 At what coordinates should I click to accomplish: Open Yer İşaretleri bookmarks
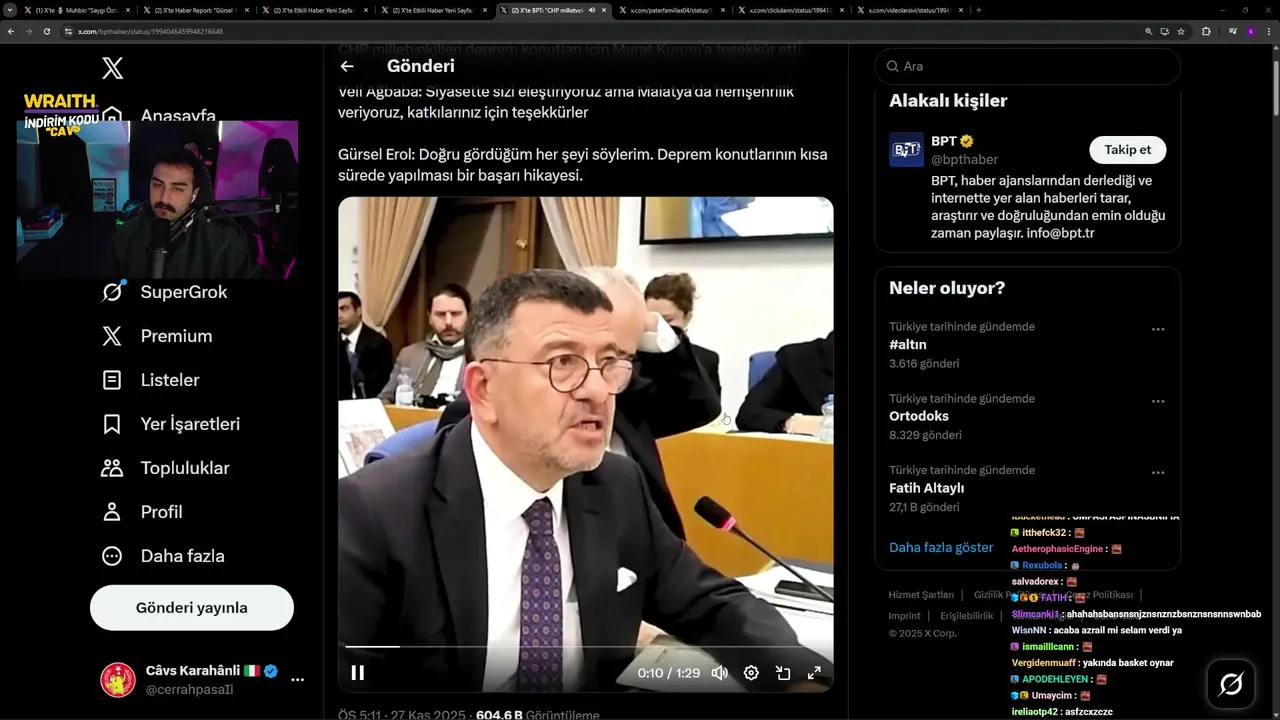coord(171,424)
